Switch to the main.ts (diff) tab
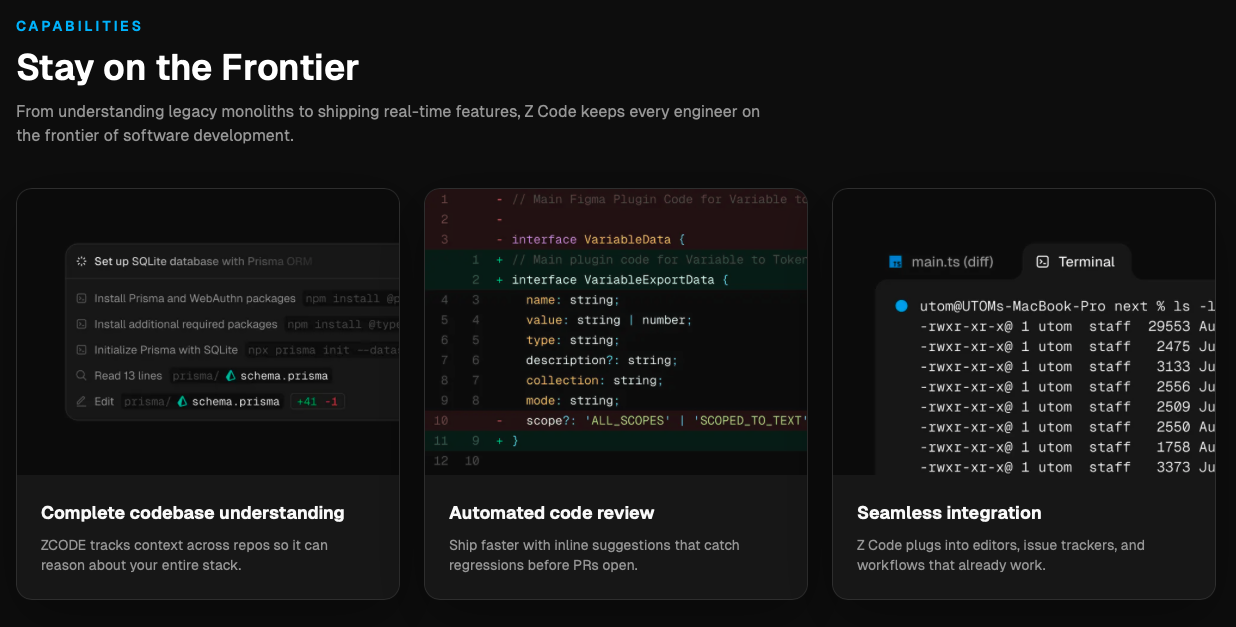The image size is (1236, 627). point(941,262)
